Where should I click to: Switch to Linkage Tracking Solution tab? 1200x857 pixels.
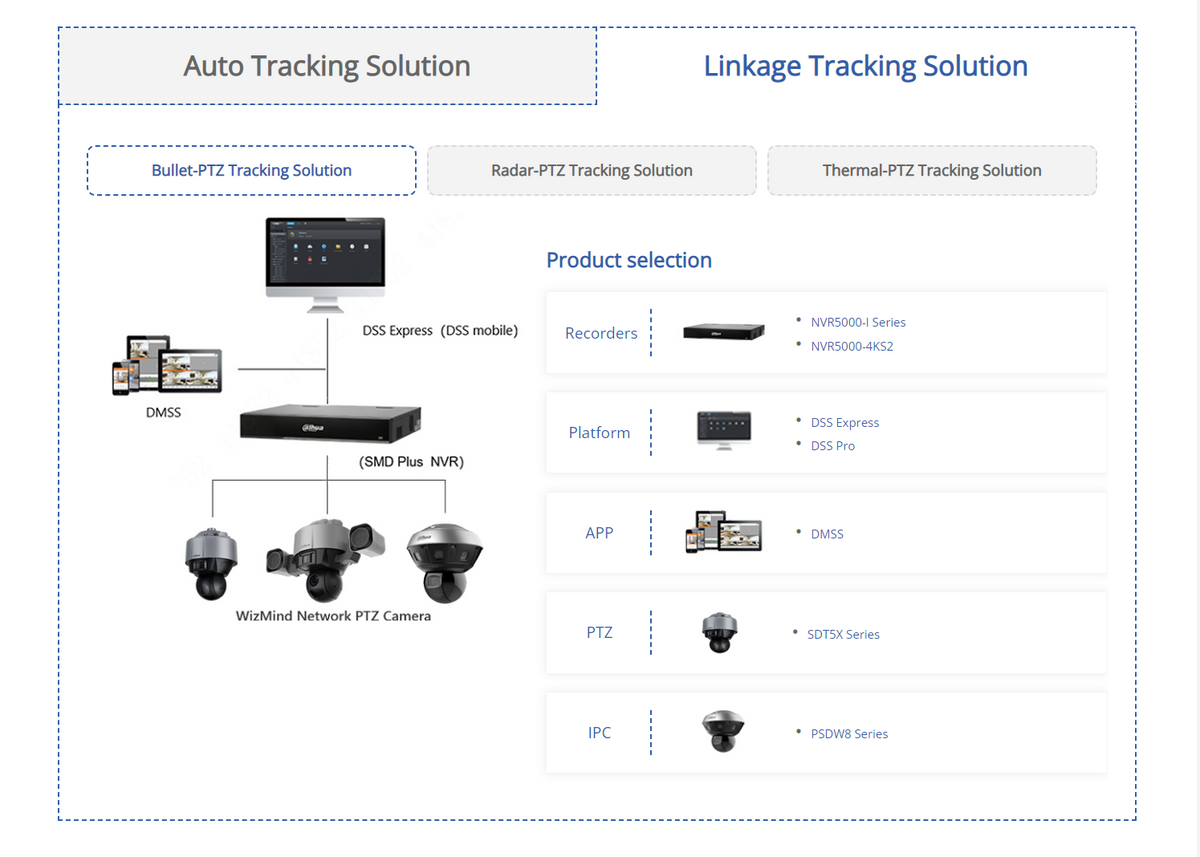(x=866, y=66)
